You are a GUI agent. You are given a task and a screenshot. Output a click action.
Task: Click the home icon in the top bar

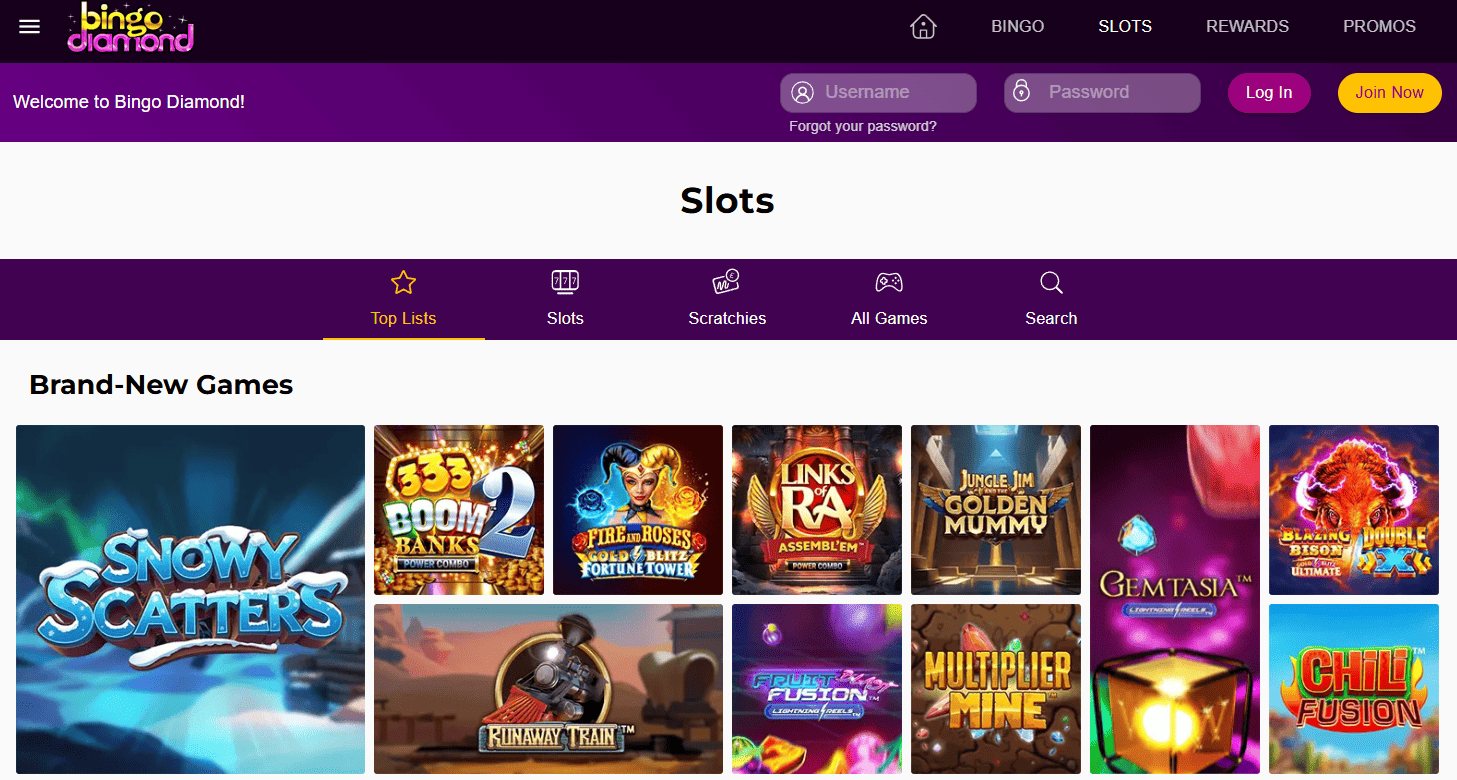pyautogui.click(x=922, y=26)
